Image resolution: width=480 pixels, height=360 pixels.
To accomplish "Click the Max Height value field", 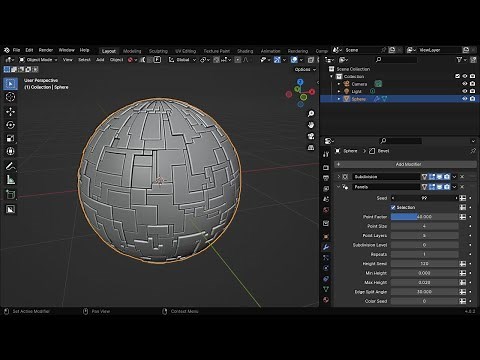I will 425,282.
